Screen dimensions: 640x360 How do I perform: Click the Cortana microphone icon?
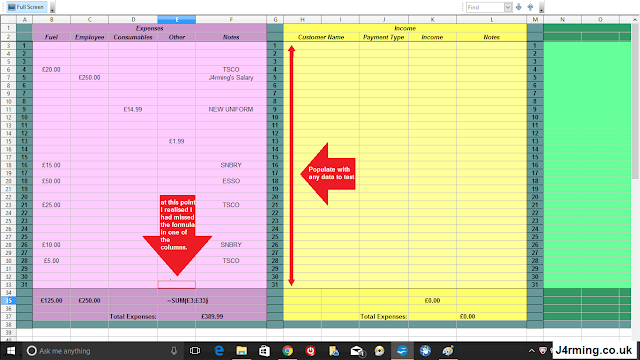point(174,351)
